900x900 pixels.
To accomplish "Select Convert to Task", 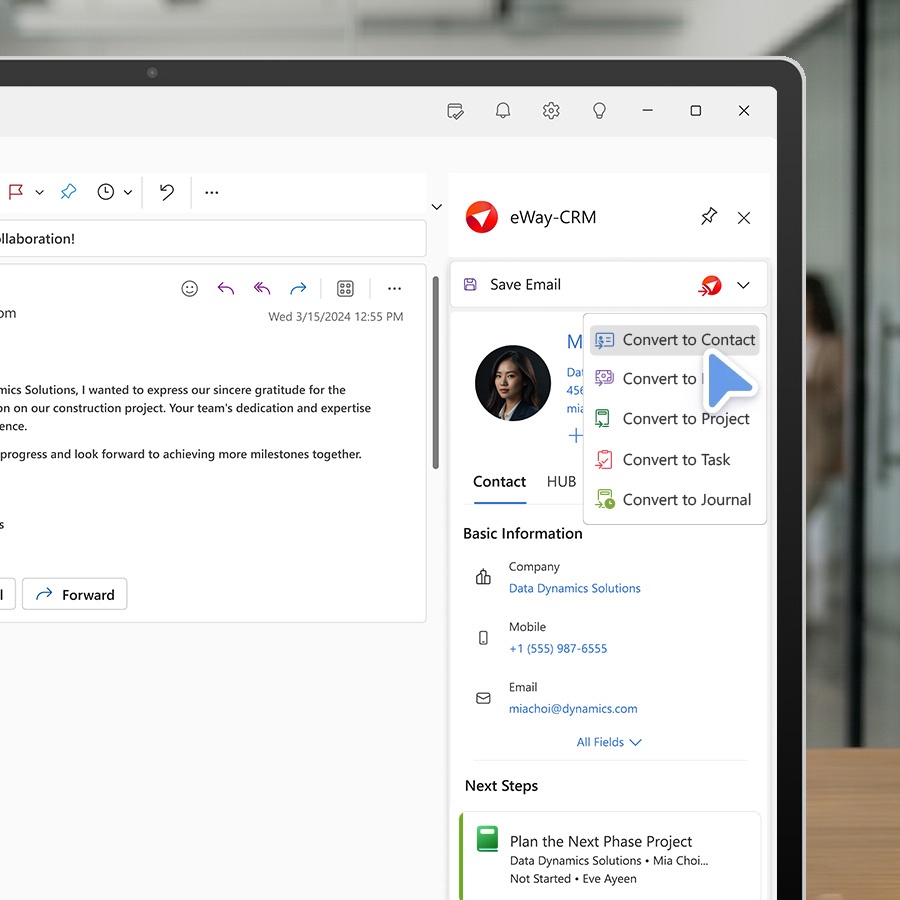I will click(x=674, y=460).
